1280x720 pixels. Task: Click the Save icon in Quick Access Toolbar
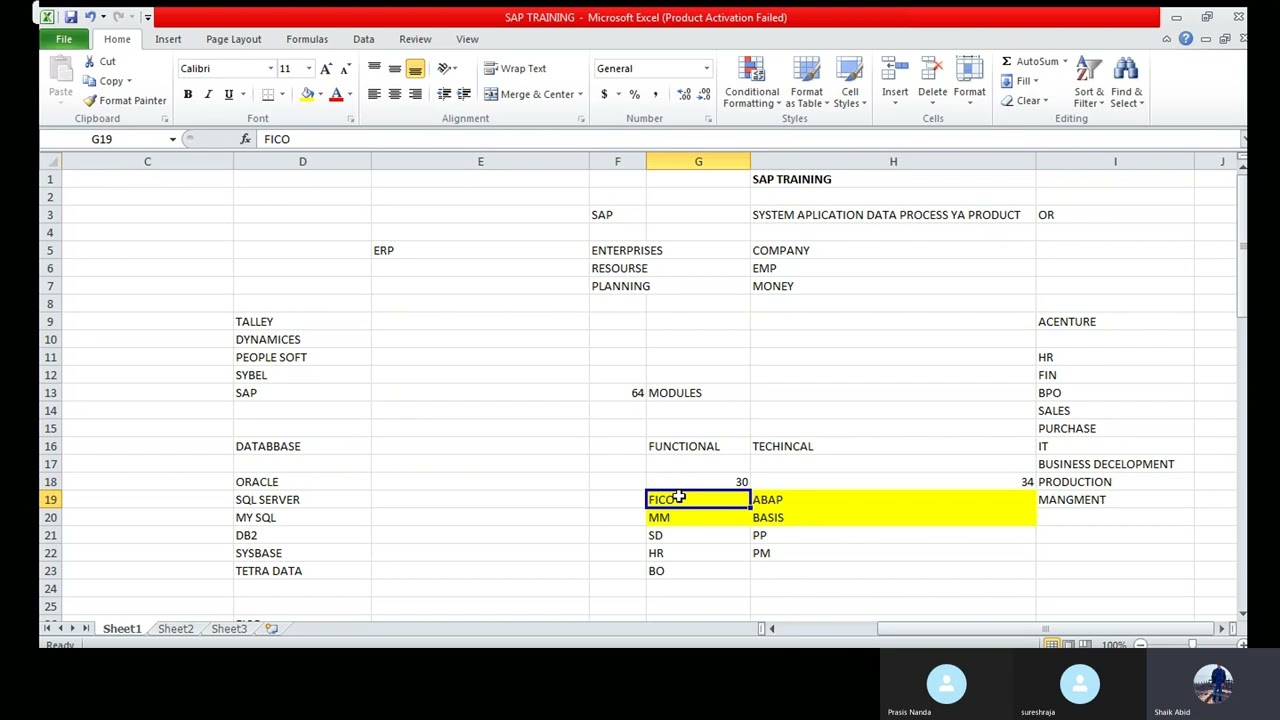[70, 17]
